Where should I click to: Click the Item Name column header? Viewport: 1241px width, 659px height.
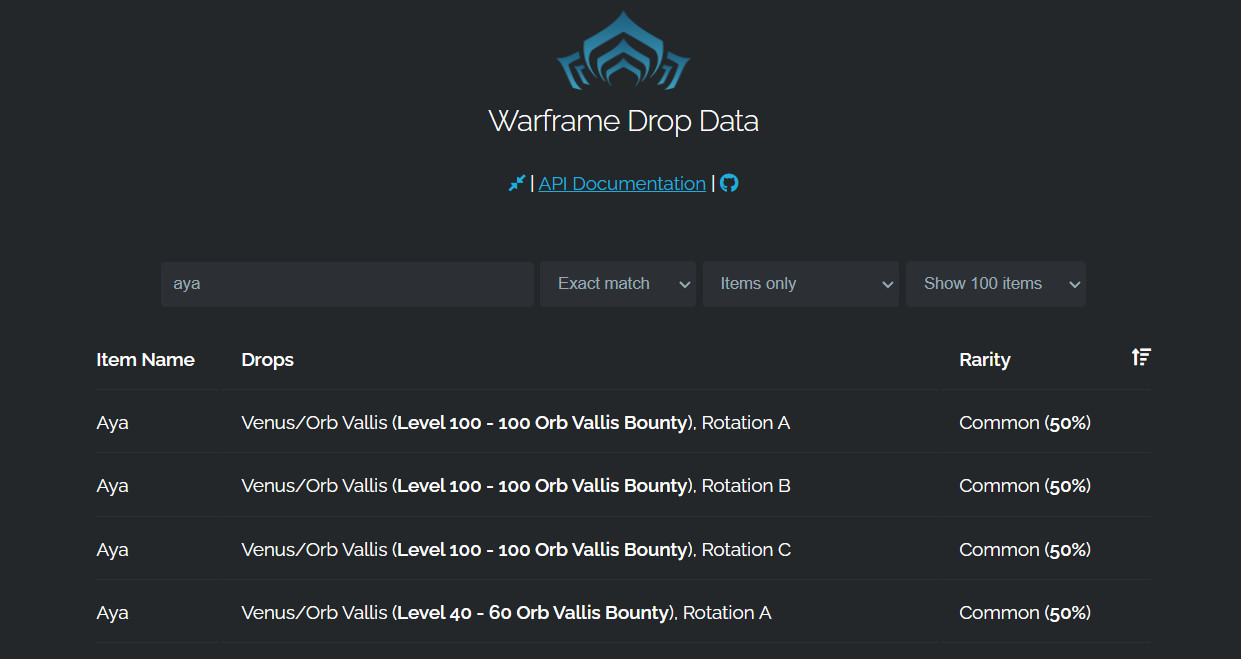[145, 360]
